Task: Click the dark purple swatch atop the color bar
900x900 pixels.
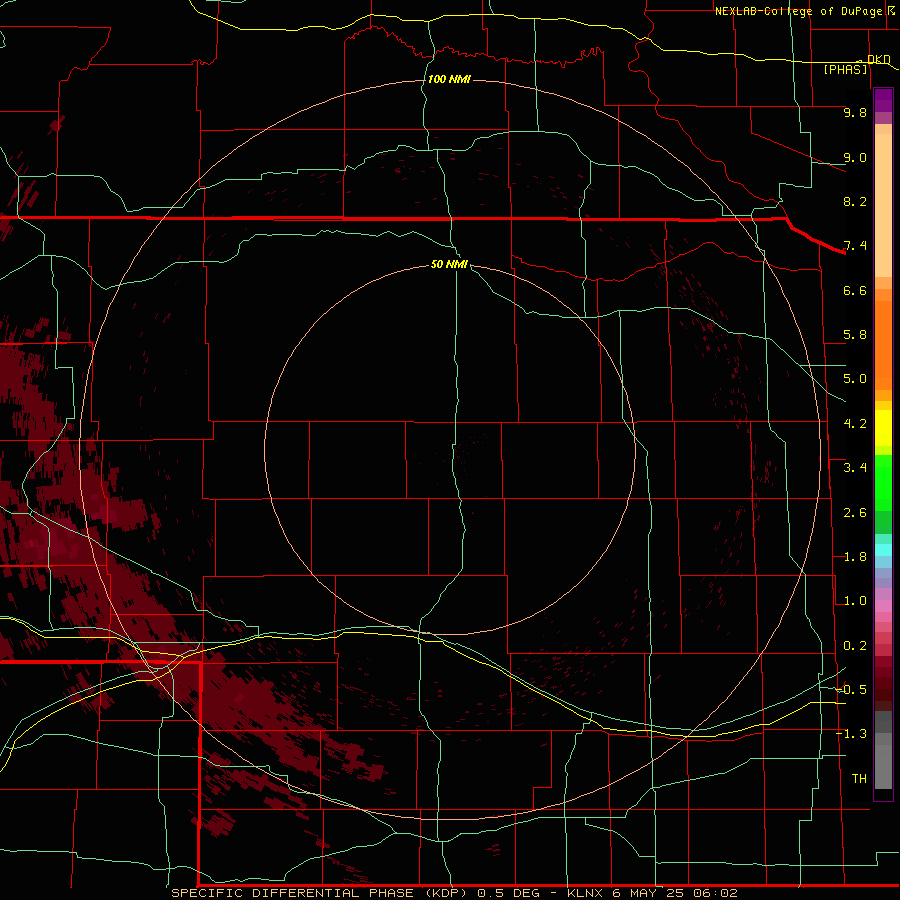Action: [x=883, y=95]
